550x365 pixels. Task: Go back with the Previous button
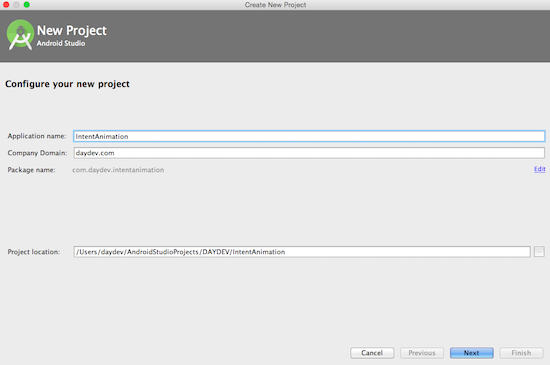coord(422,353)
